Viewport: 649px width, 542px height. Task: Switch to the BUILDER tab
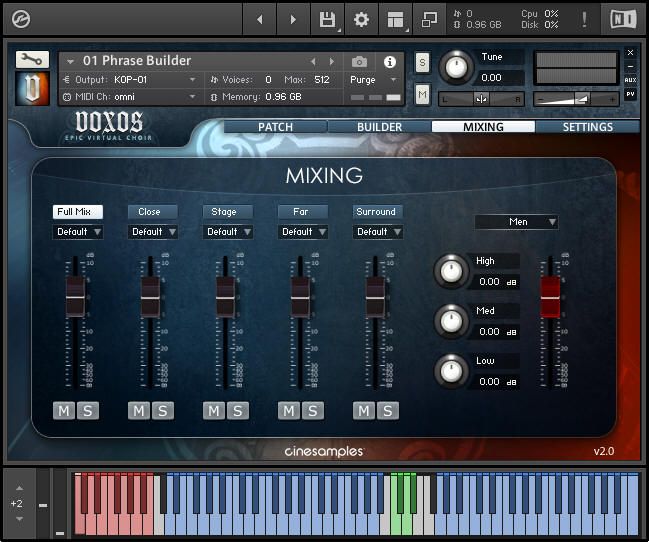click(x=380, y=127)
